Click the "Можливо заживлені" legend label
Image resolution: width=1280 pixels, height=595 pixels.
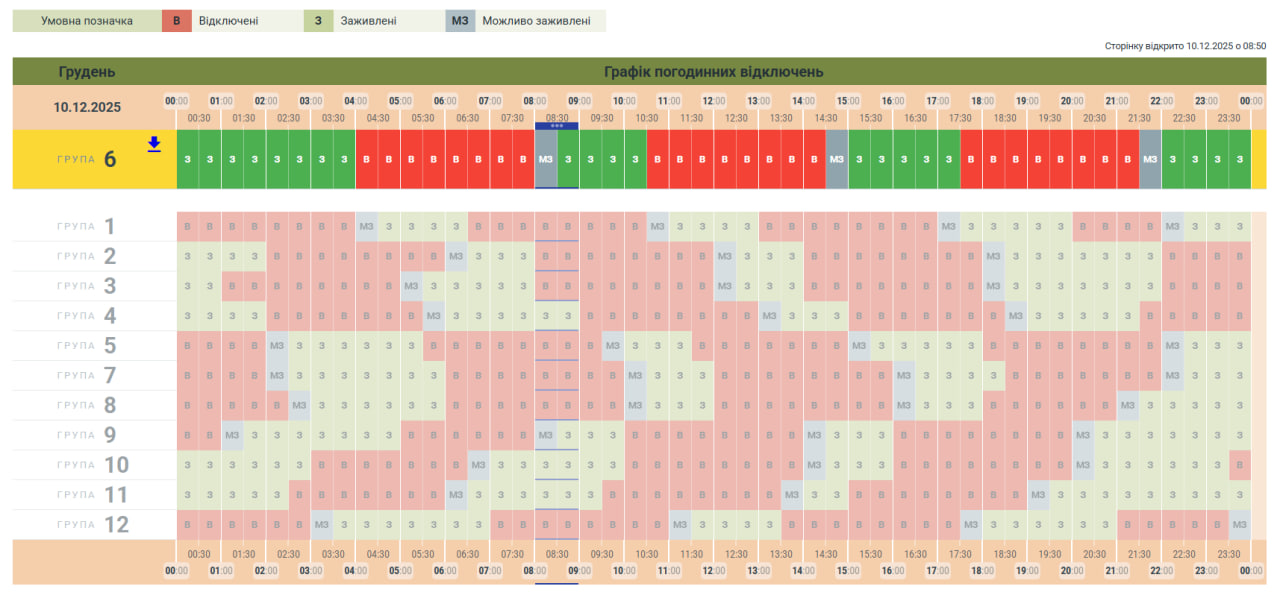[x=536, y=21]
